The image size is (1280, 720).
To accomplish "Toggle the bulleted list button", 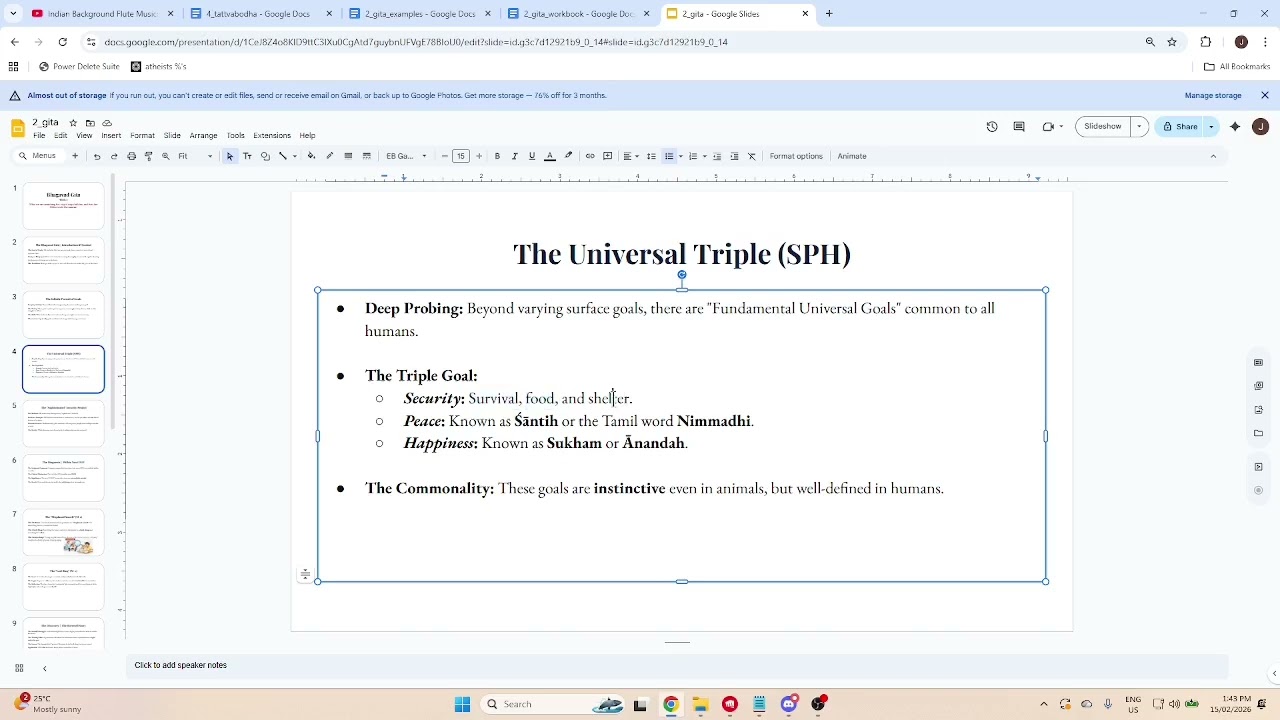I will coord(669,156).
